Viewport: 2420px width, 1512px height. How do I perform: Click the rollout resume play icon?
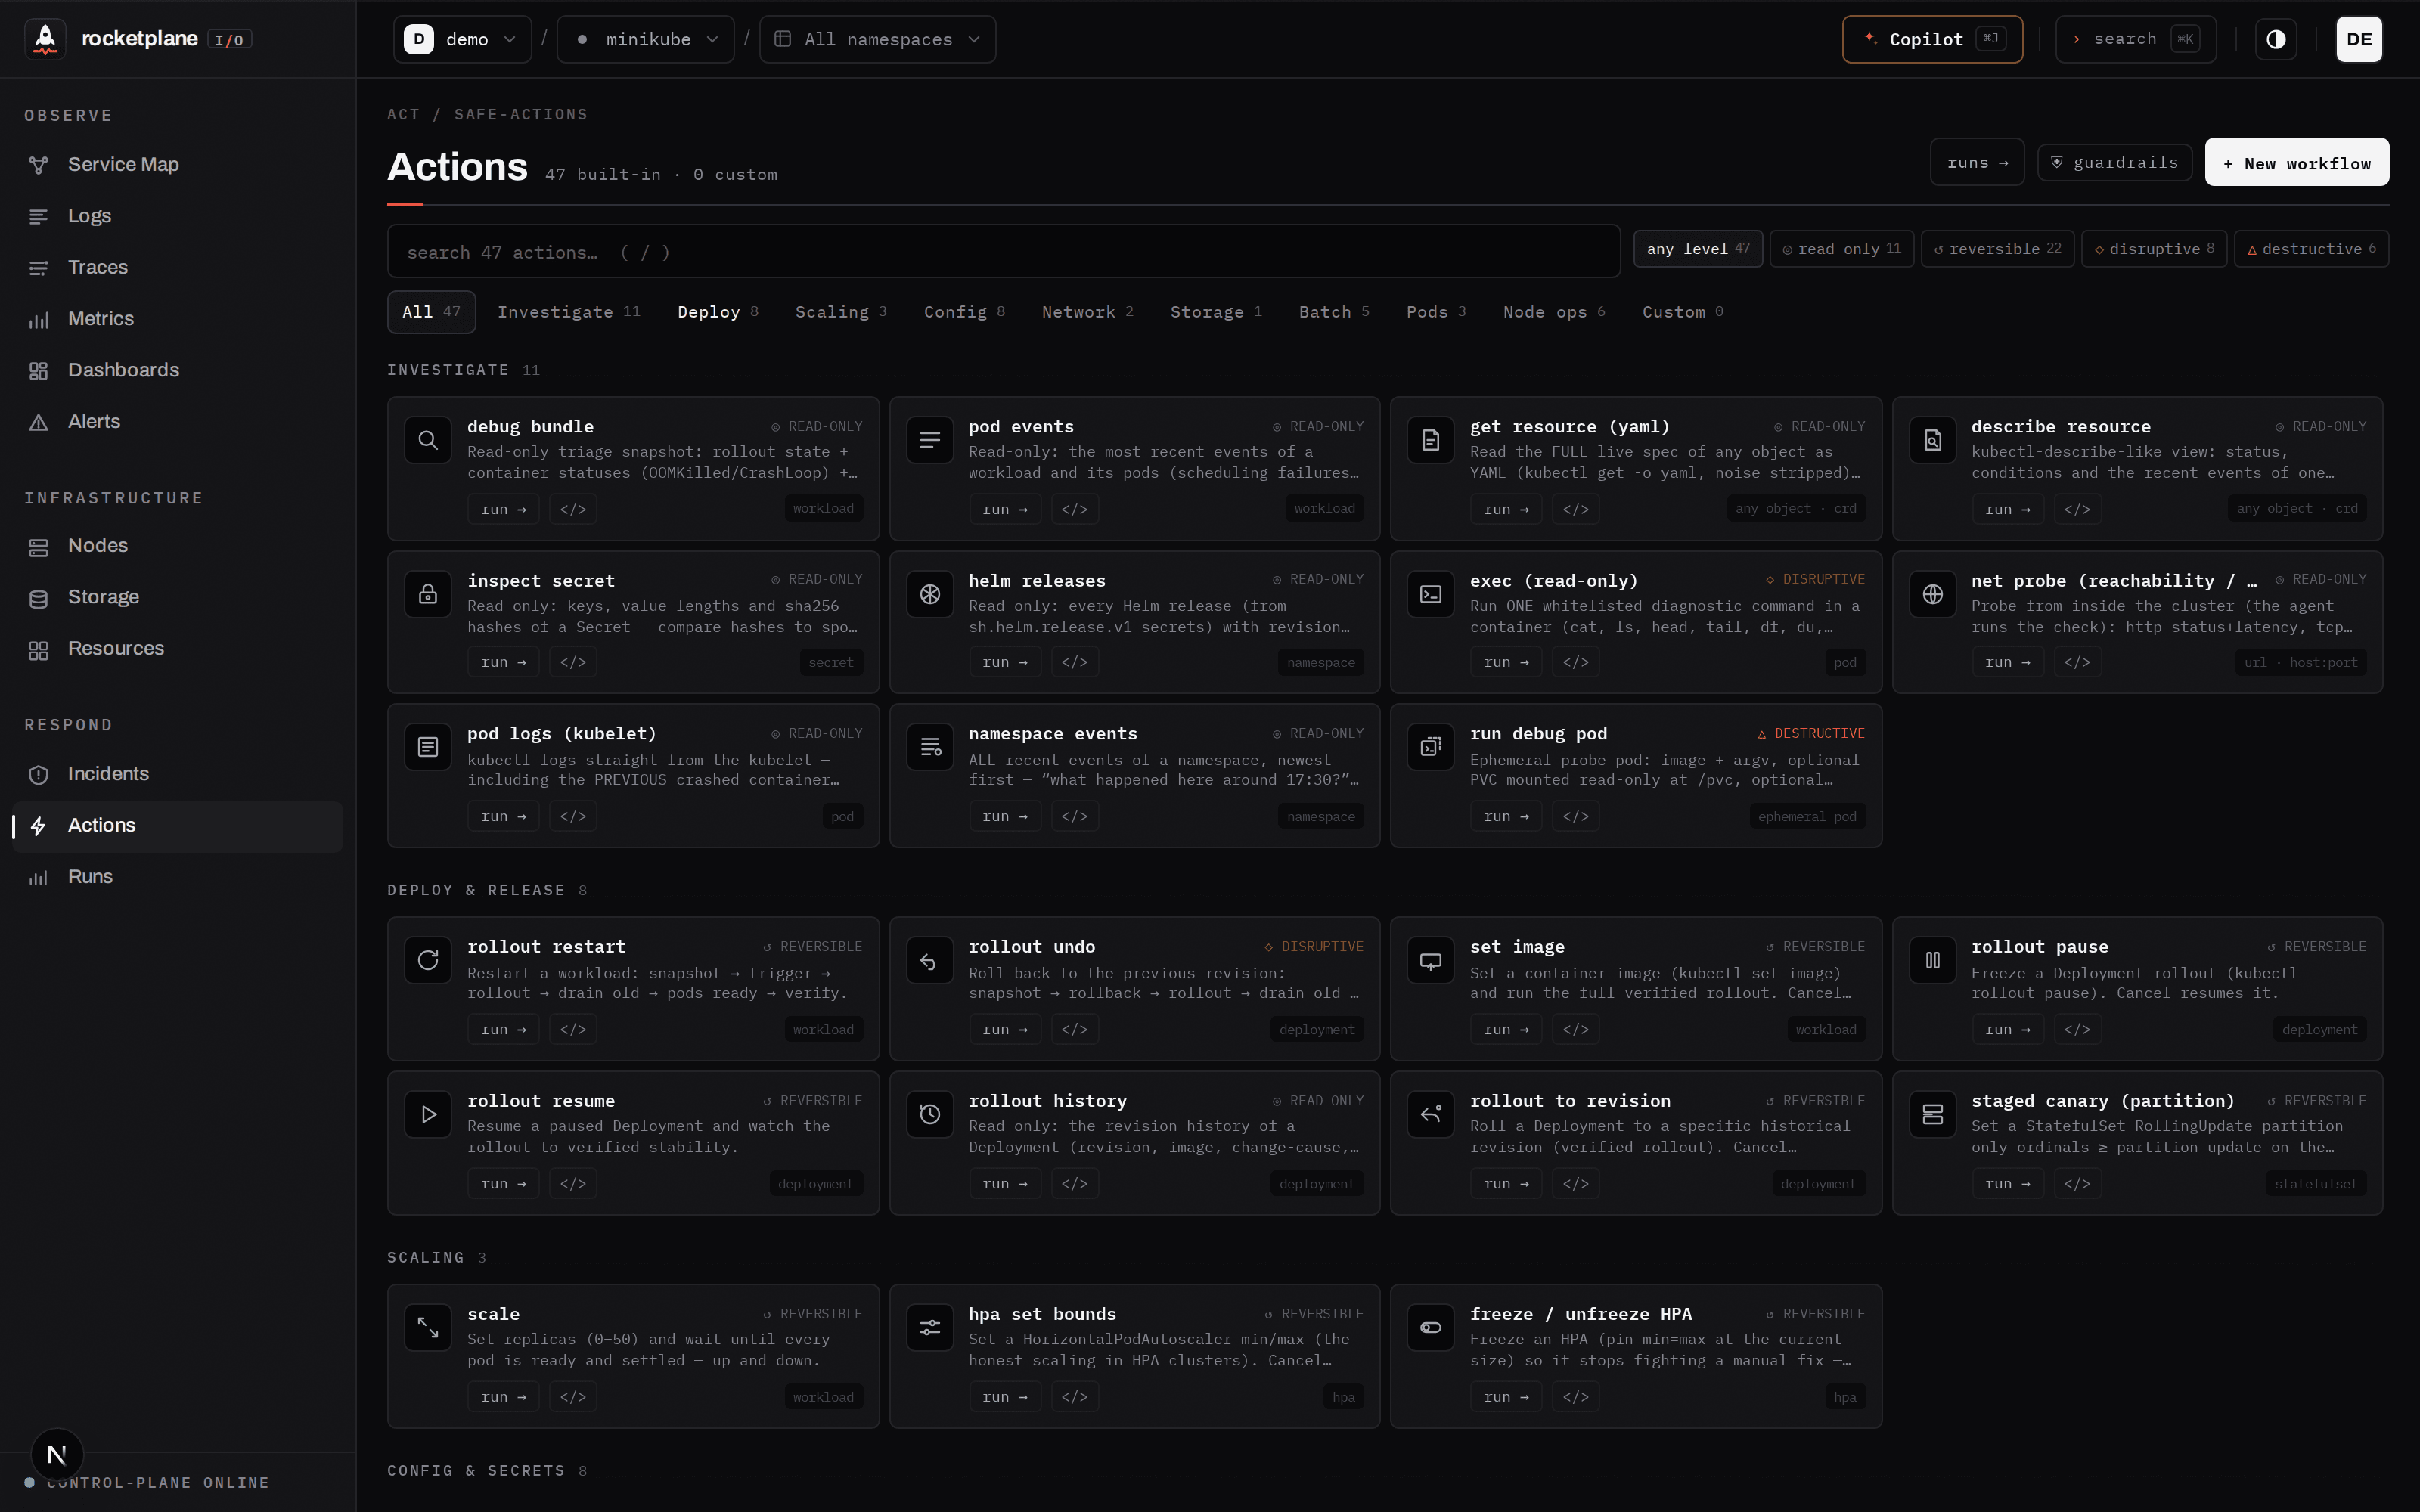point(428,1114)
